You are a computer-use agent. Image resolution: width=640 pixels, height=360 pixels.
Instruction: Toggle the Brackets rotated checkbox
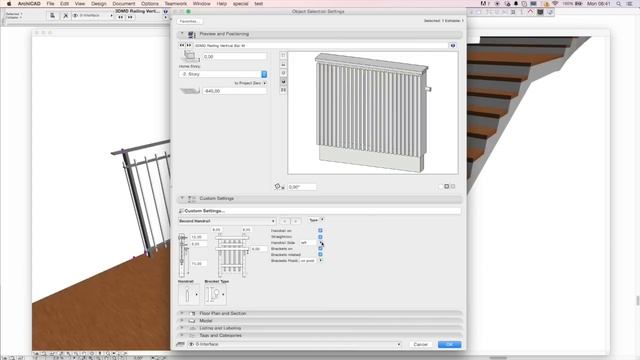click(320, 254)
